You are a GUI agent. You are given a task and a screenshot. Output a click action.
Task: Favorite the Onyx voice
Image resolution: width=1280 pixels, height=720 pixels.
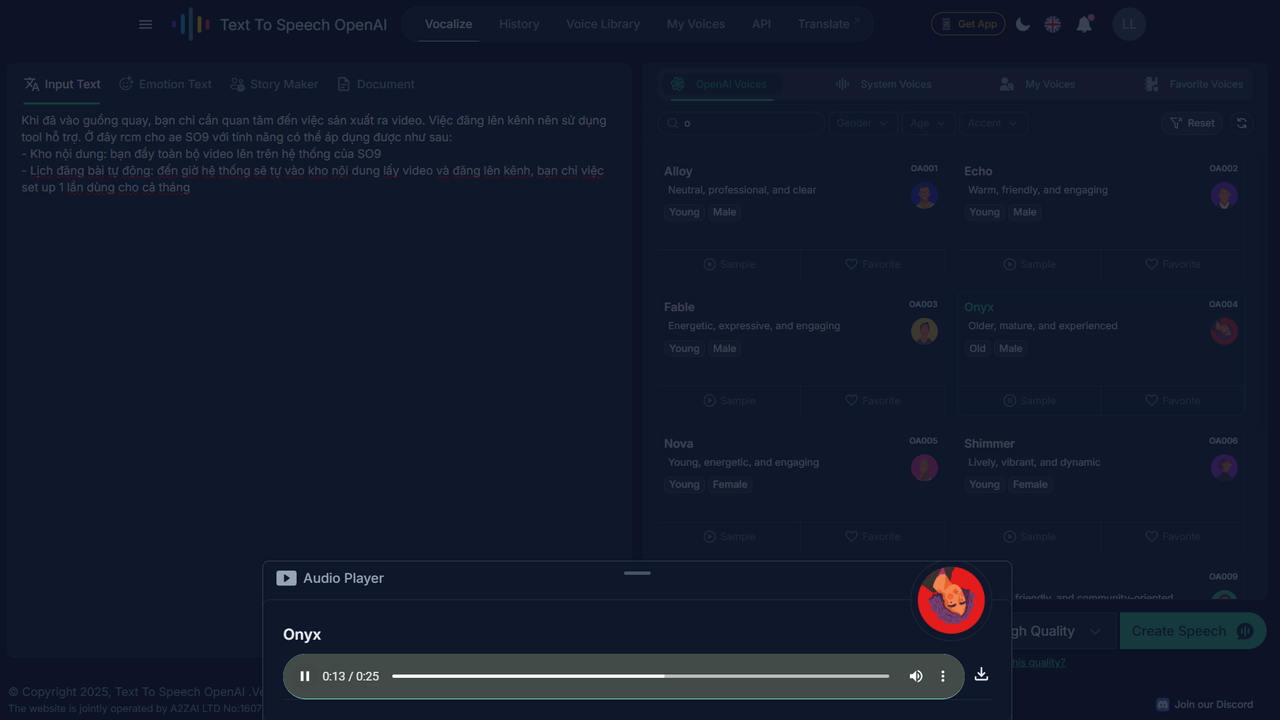1173,400
